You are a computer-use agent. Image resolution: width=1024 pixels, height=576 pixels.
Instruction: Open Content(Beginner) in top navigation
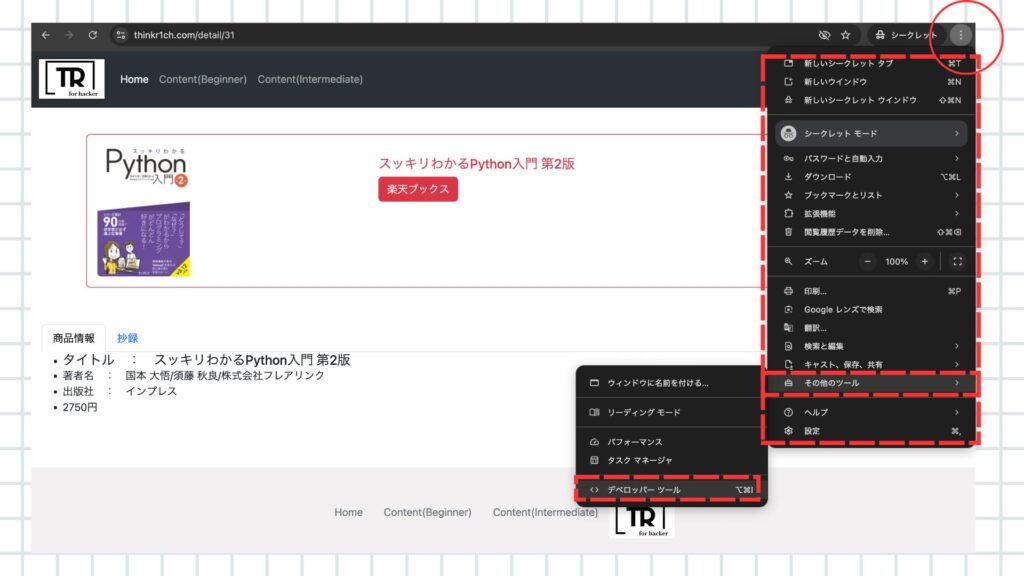(202, 79)
